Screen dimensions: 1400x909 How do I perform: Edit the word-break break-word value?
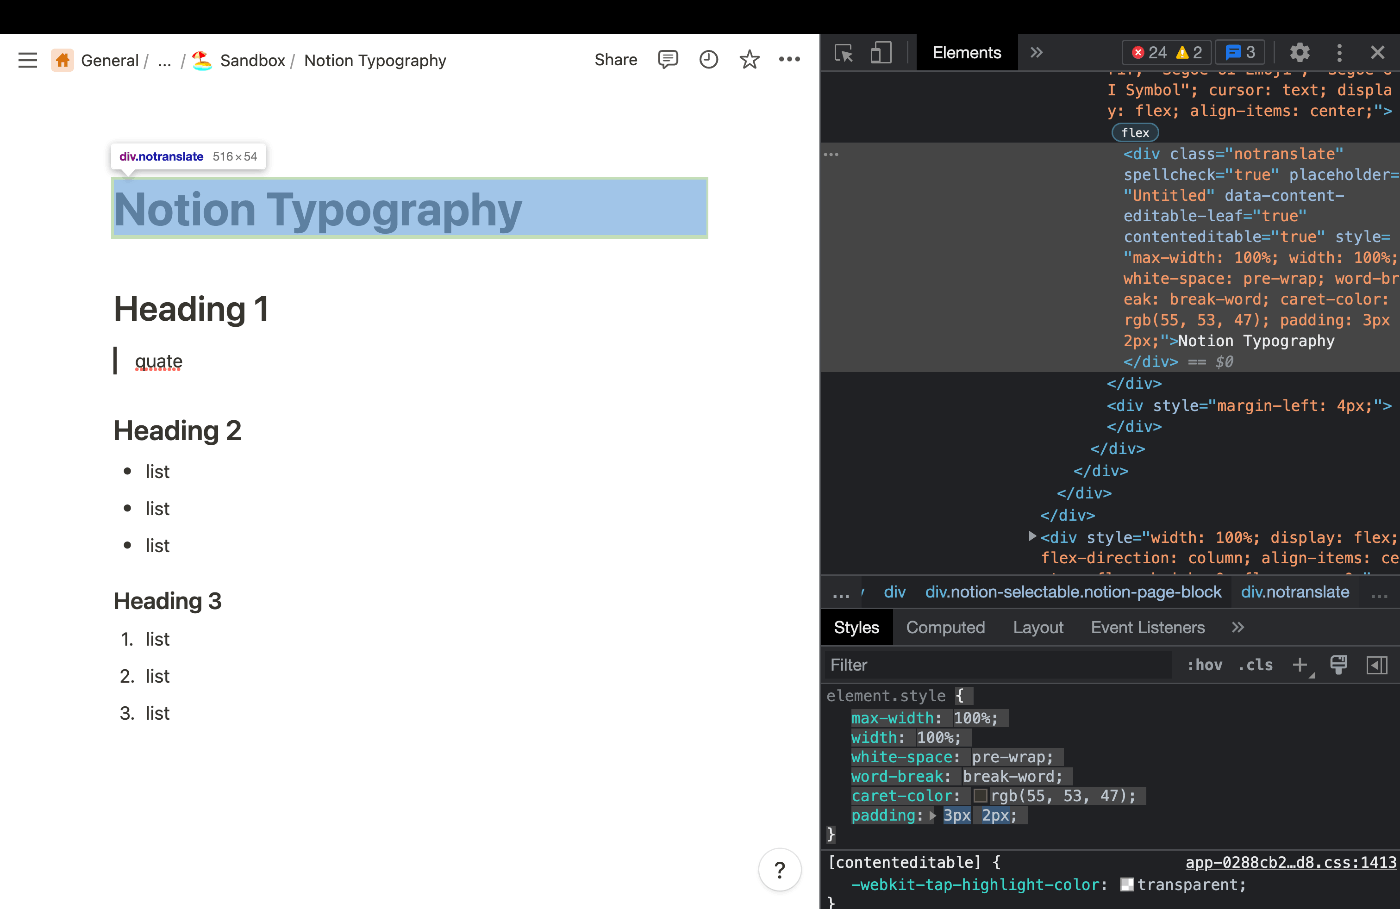[1012, 777]
